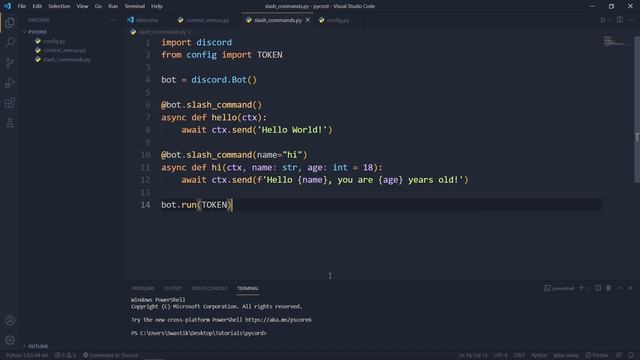Viewport: 640px width, 360px height.
Task: Click the aka.ms/pscore6 link in terminal
Action: point(278,320)
